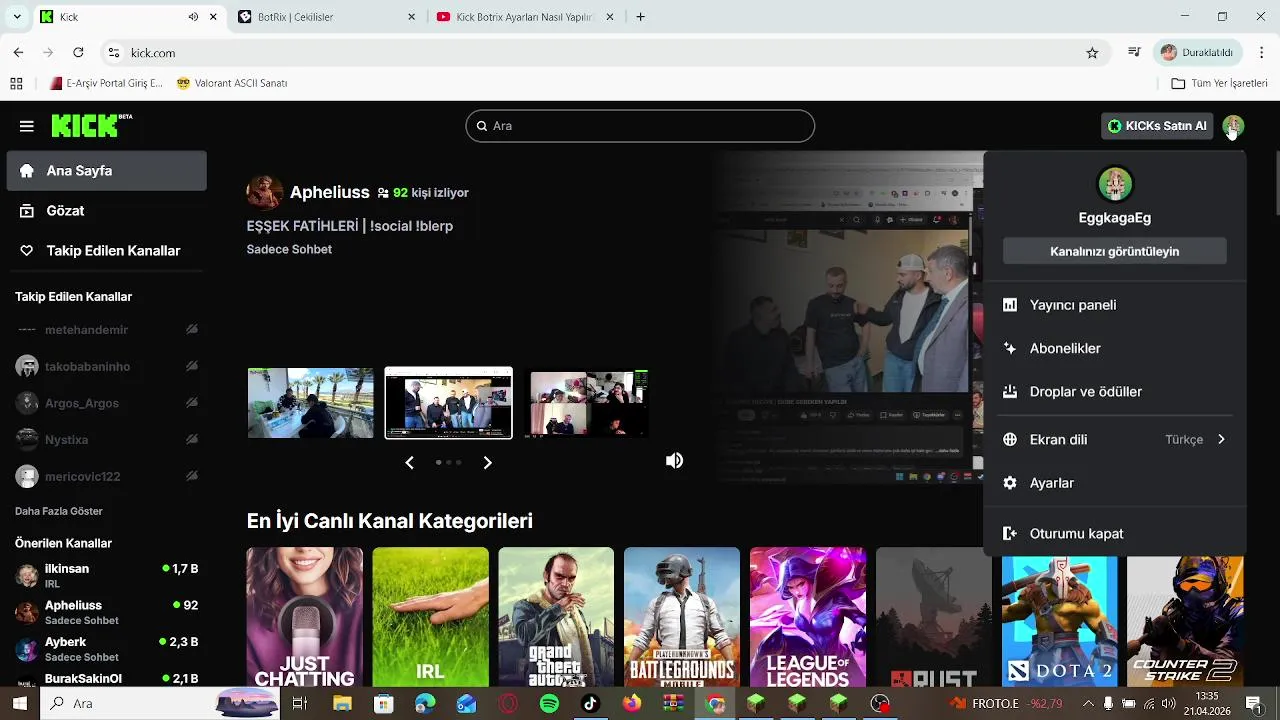Click the Abonelikler sparkle icon
Screen dimensions: 1280x720
[1010, 348]
